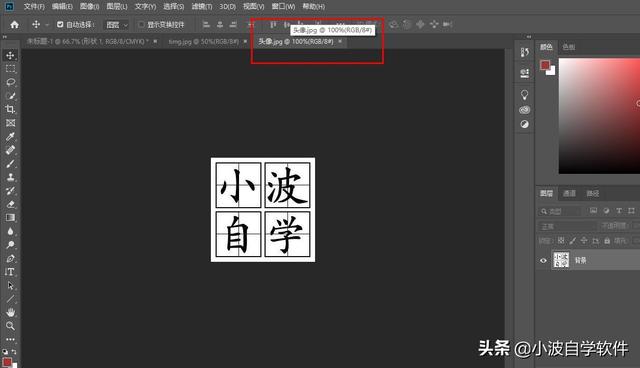Screen dimensions: 640x368
Task: Select the Frame tool
Action: click(10, 123)
